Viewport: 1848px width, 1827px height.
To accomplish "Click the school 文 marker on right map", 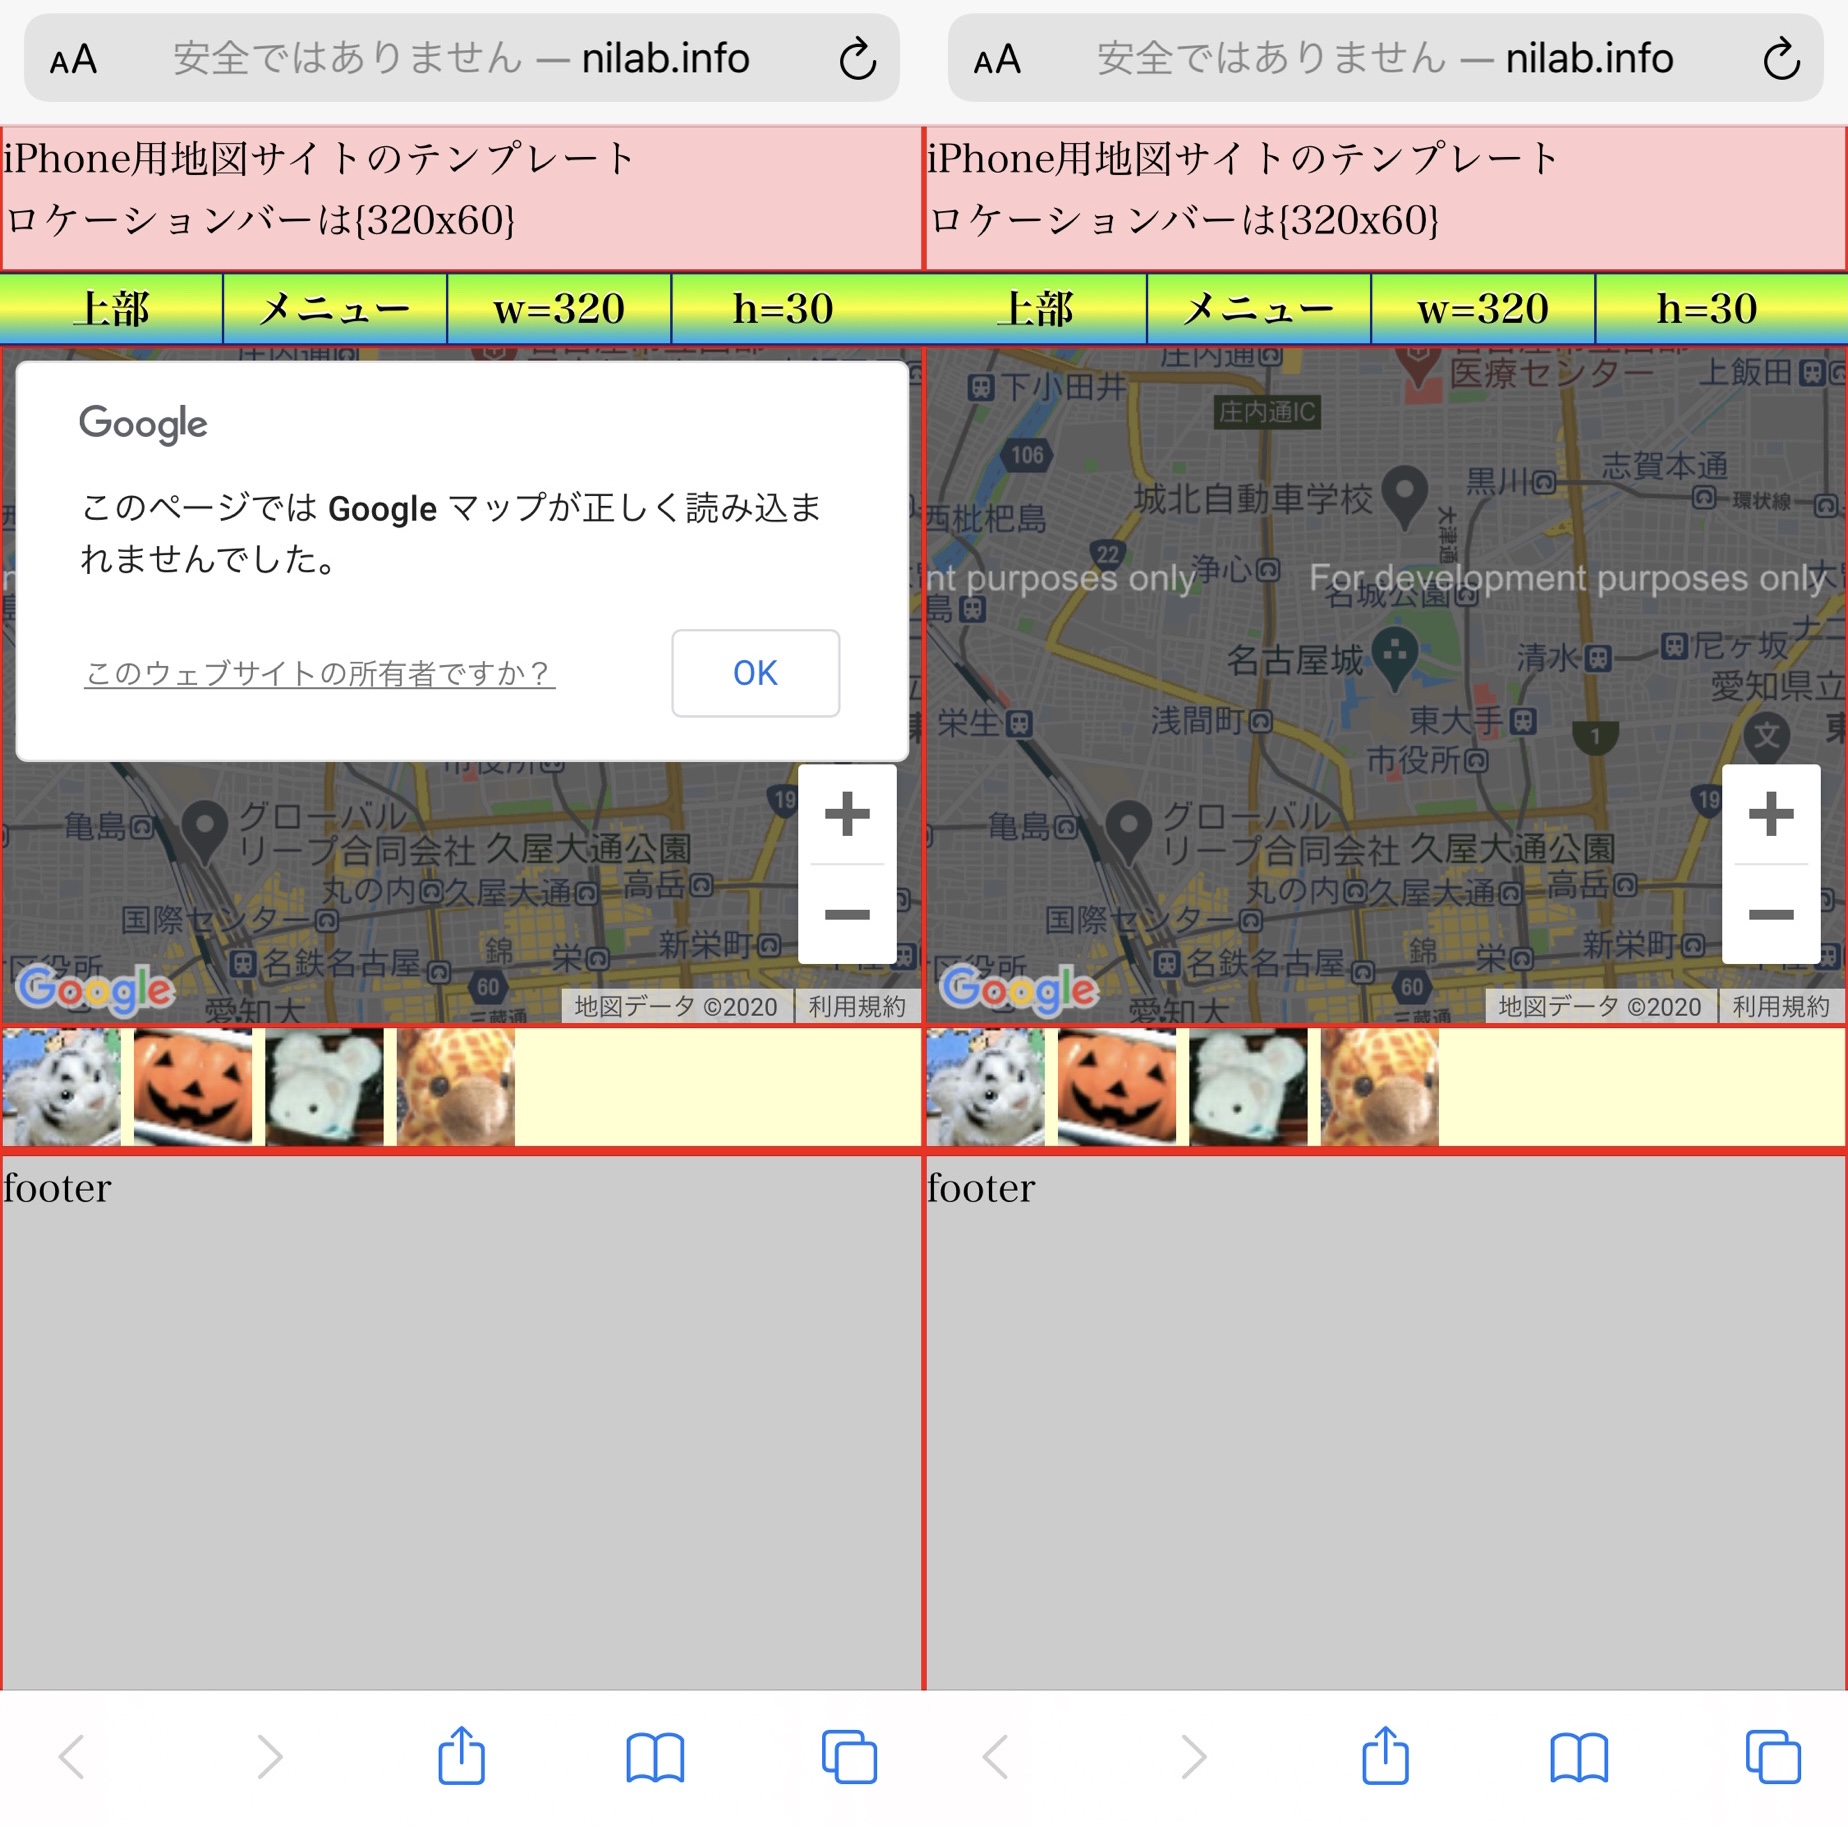I will pos(1767,737).
